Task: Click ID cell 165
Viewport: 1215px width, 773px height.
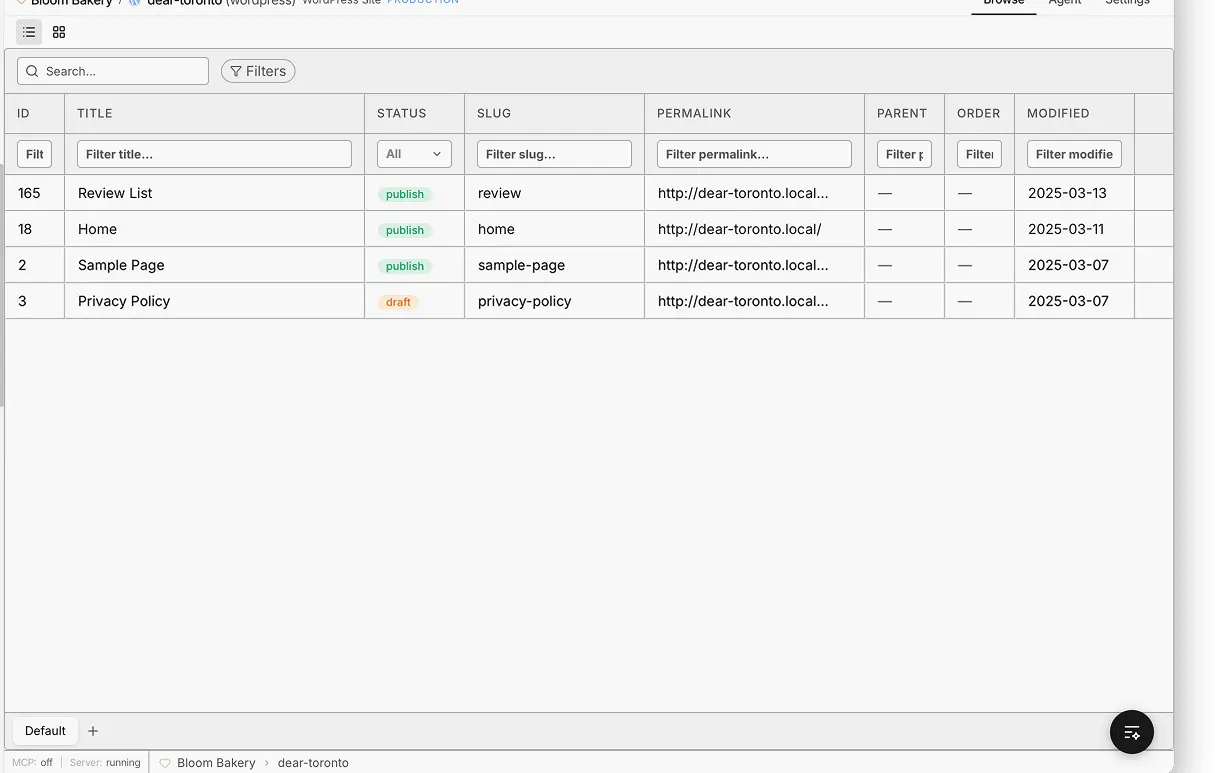Action: [34, 193]
